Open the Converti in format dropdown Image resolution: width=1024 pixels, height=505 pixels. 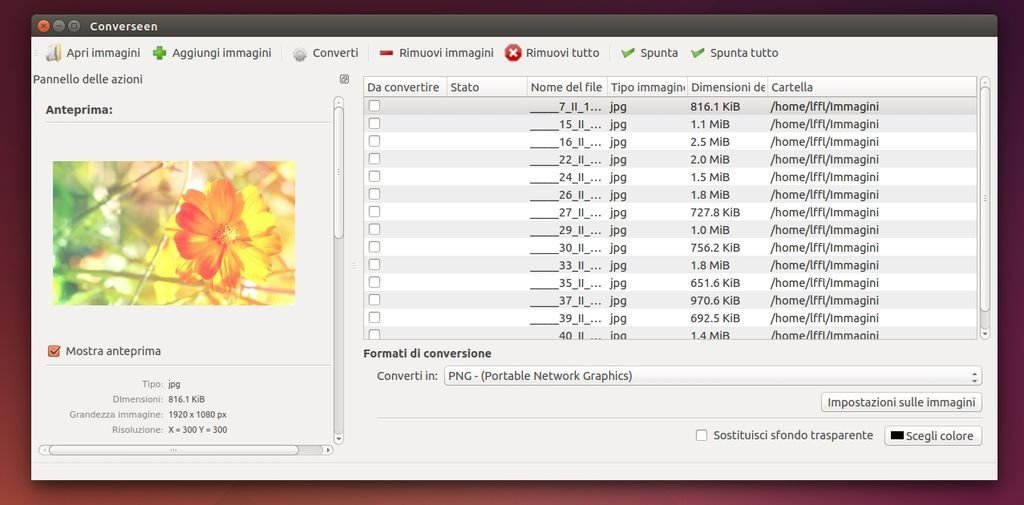712,376
